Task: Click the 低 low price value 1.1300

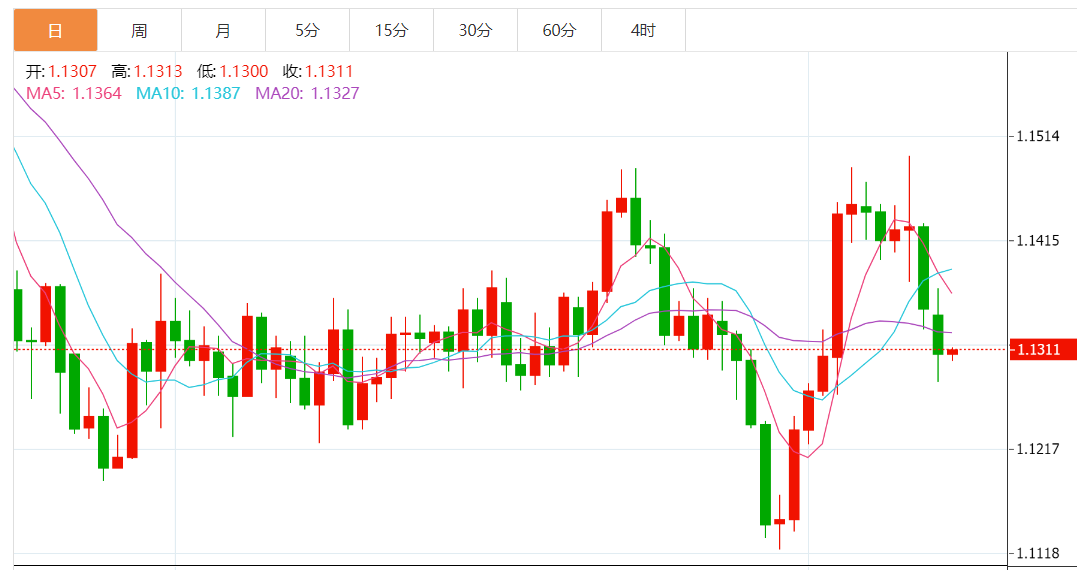Action: click(244, 72)
